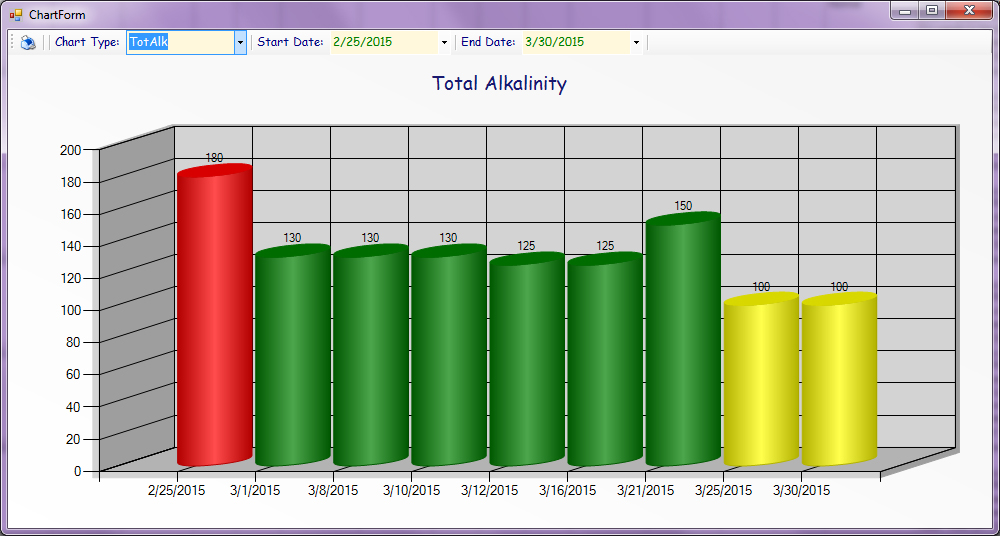Click the 20 y-axis value
Screen dimensions: 1000x536
point(73,438)
